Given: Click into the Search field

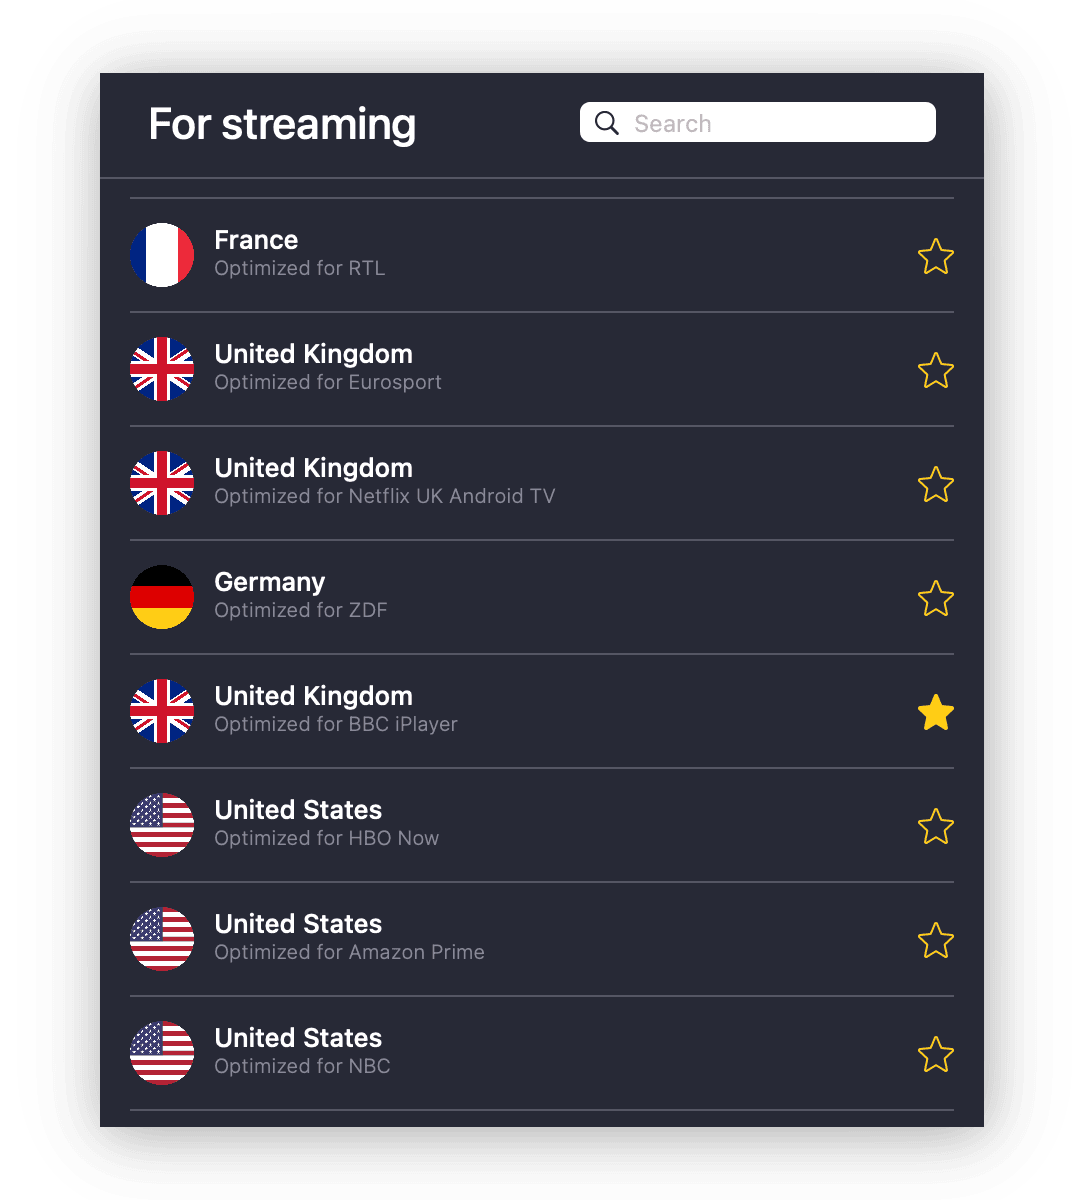Looking at the screenshot, I should click(758, 122).
